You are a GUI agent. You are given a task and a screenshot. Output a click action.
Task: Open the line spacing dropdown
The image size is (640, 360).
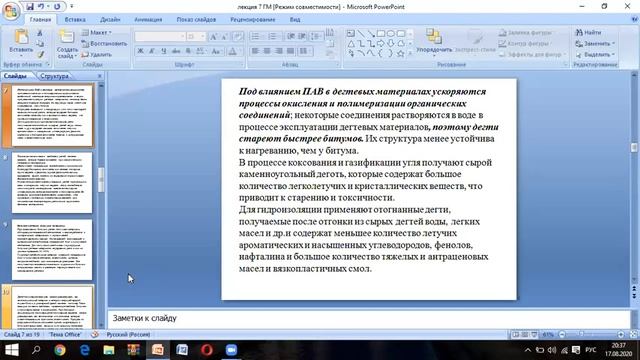pyautogui.click(x=316, y=37)
